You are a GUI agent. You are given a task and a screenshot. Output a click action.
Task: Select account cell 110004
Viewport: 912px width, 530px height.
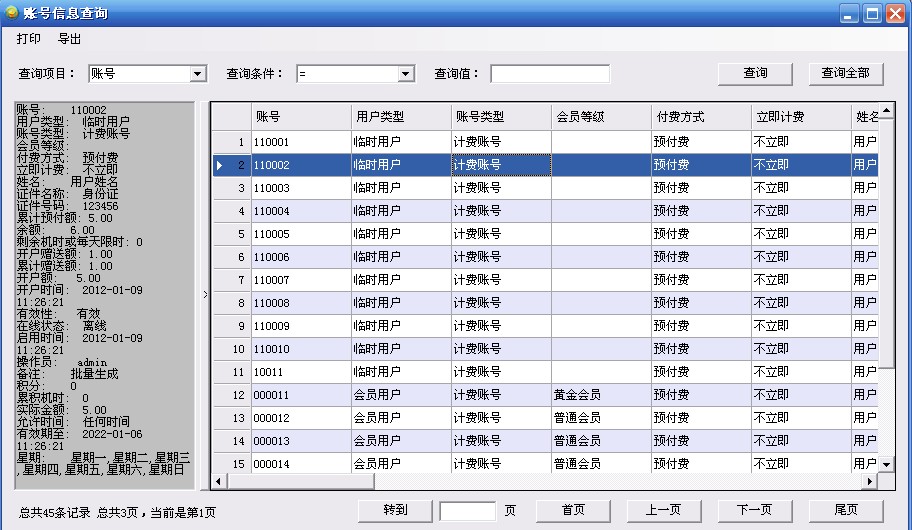(301, 211)
